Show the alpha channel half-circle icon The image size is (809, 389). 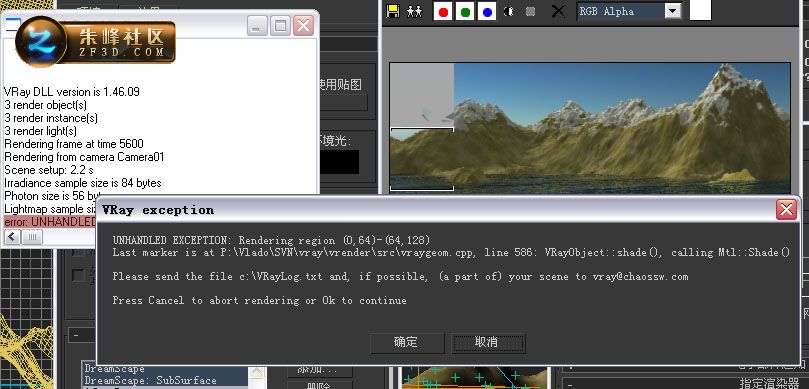pos(509,11)
